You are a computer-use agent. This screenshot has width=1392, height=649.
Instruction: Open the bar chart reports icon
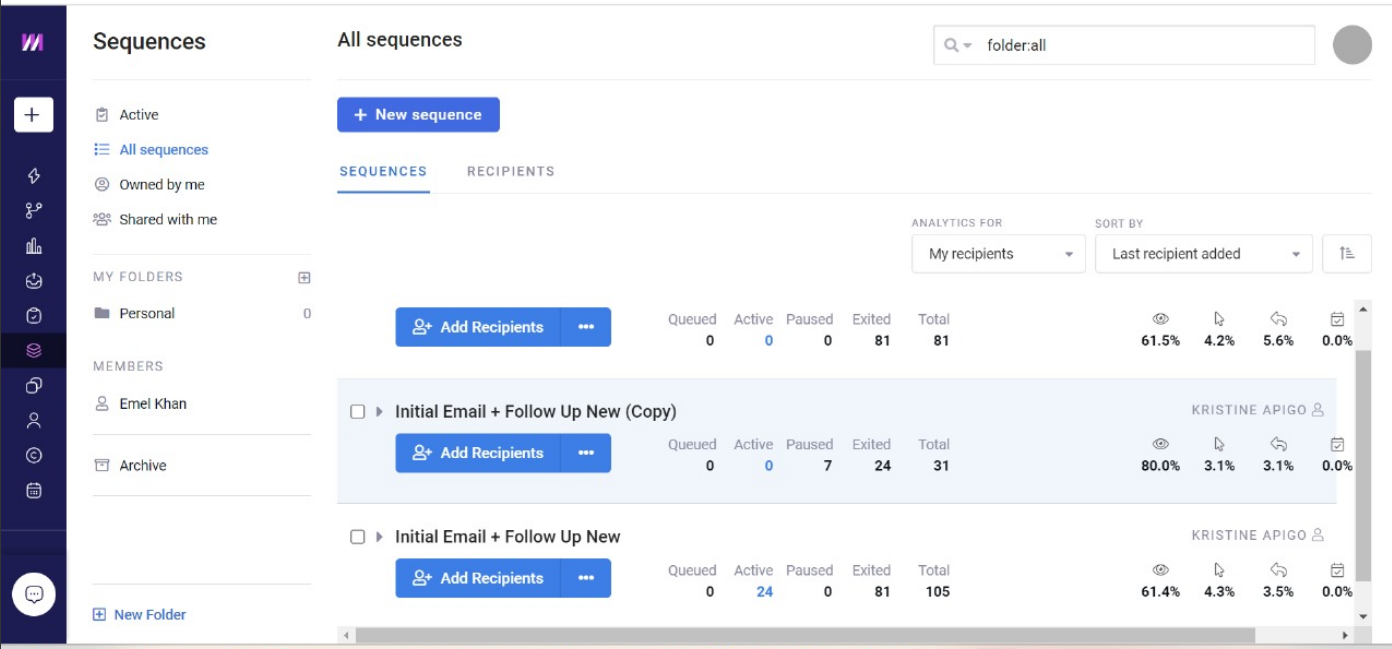pyautogui.click(x=34, y=246)
